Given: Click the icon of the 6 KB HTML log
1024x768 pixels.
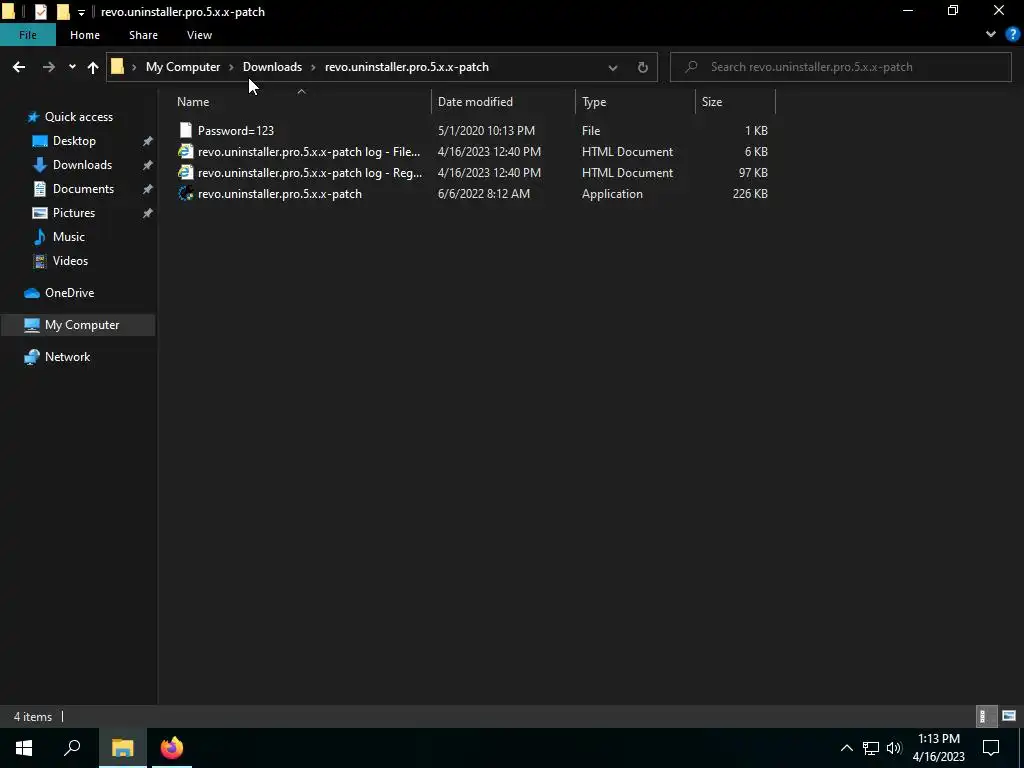Looking at the screenshot, I should (x=185, y=152).
